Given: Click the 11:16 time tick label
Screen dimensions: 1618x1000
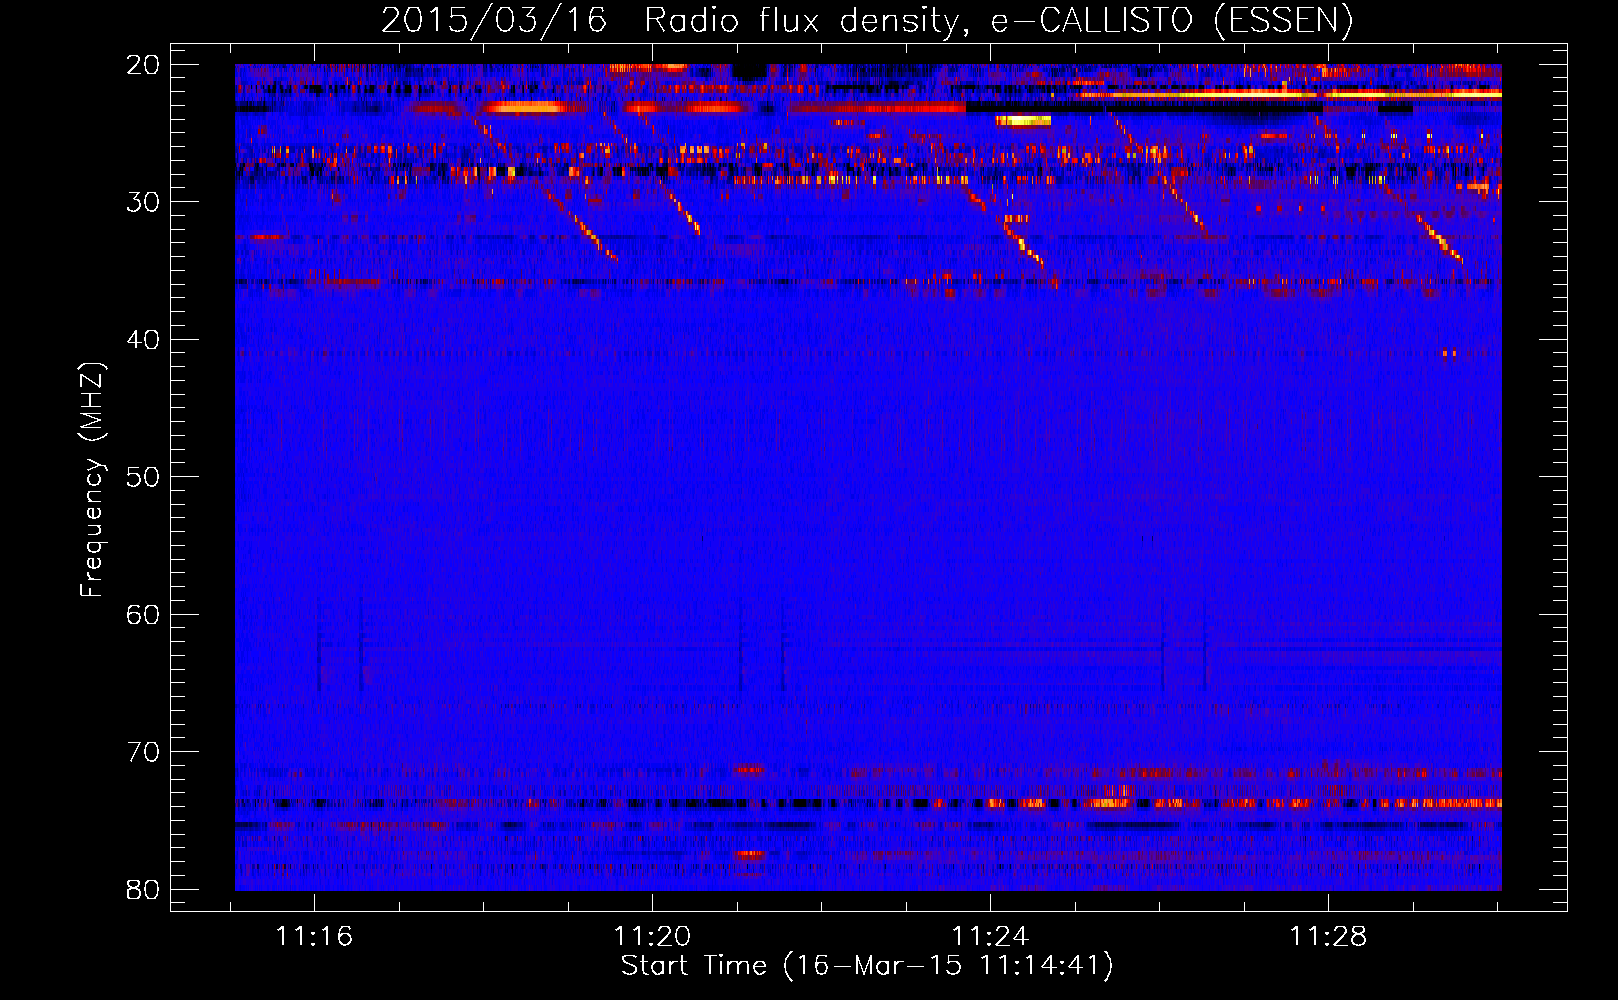Looking at the screenshot, I should pos(315,937).
